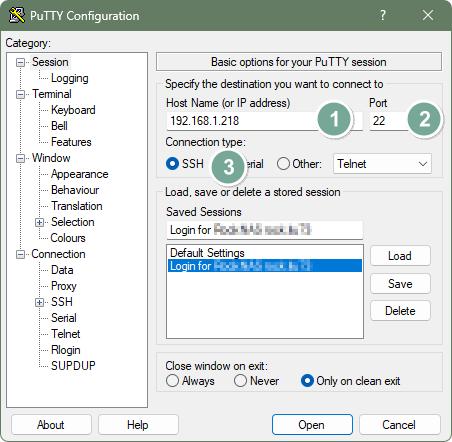Click the Host Name field containing 192.168.1.218
The width and height of the screenshot is (452, 442).
pos(264,121)
